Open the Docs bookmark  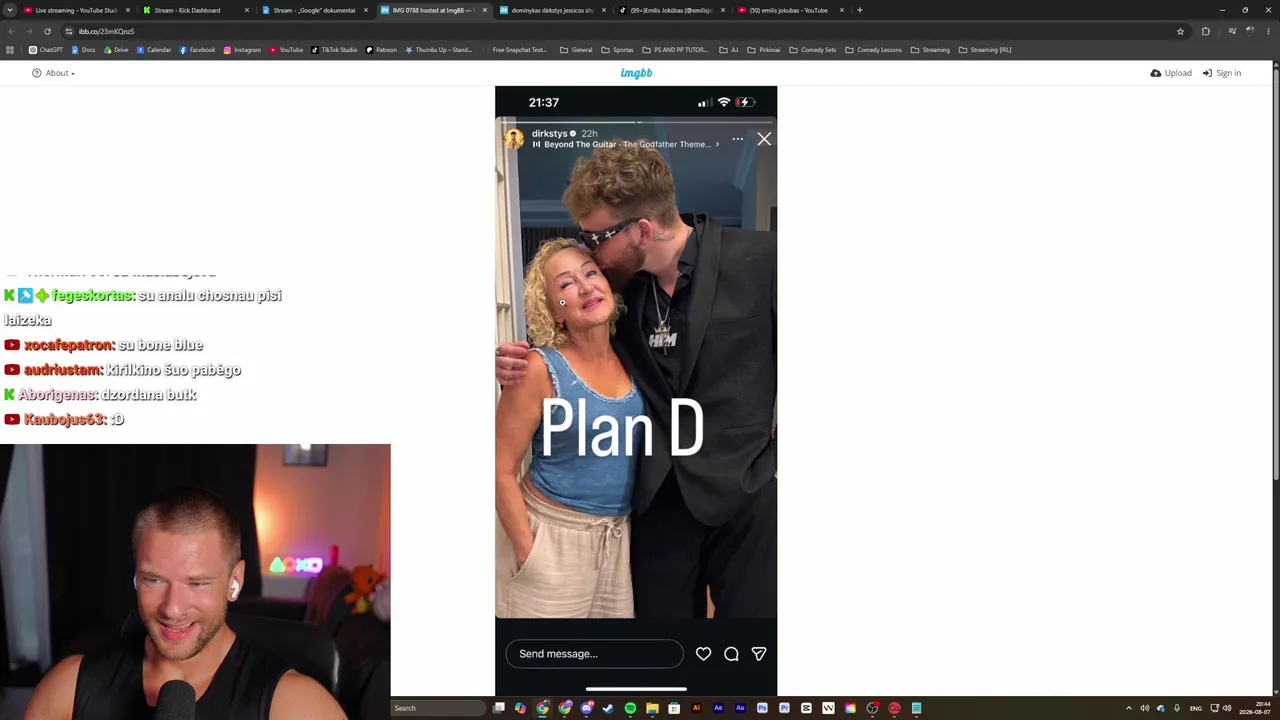84,50
